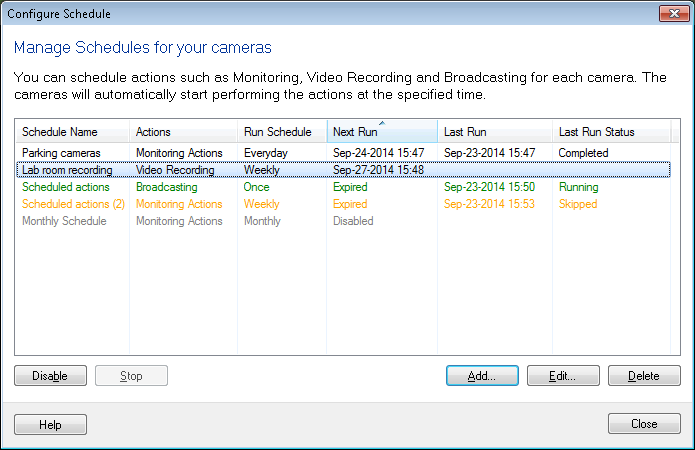This screenshot has height=450, width=695.
Task: Click the Skipped status cell
Action: tap(578, 204)
